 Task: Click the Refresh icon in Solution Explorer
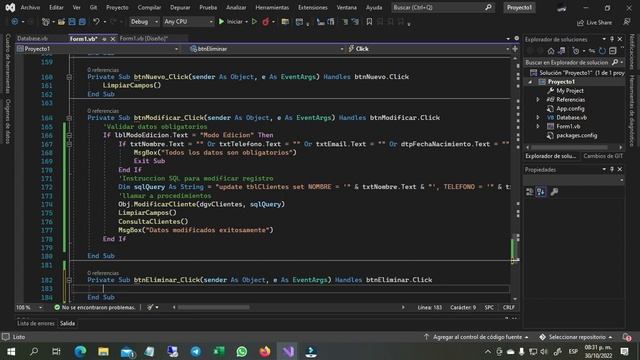(x=602, y=51)
